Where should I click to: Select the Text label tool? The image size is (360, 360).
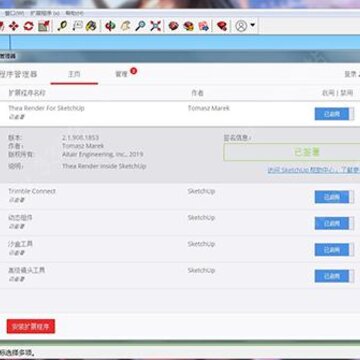(77, 26)
